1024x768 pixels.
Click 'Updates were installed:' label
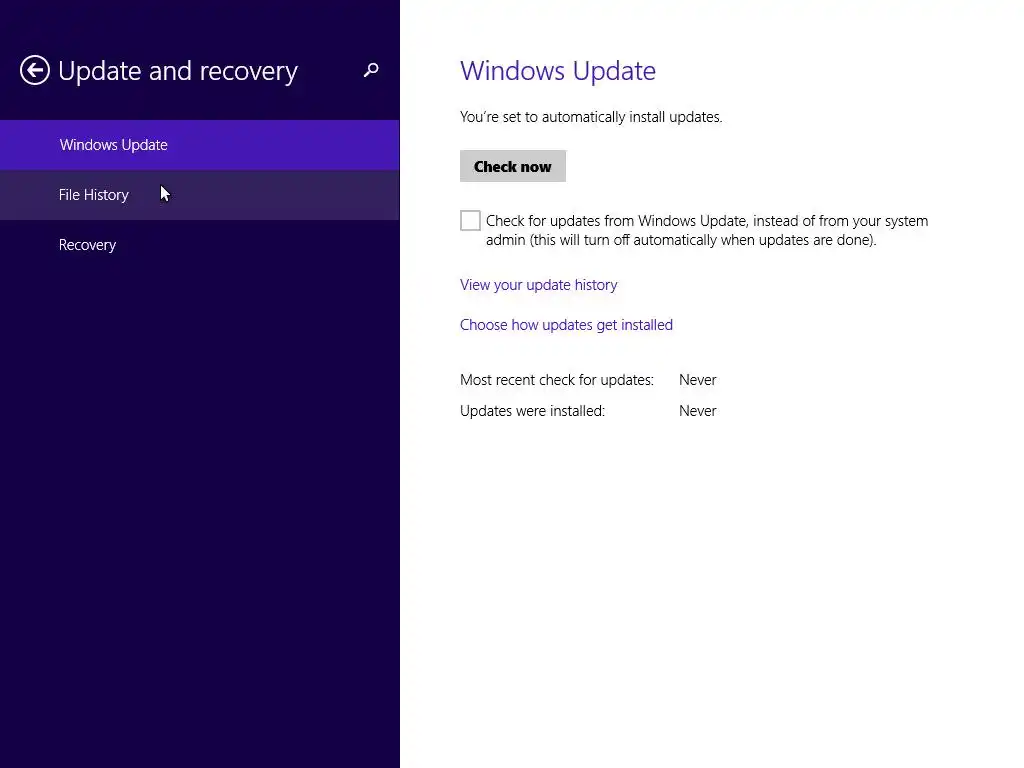coord(532,411)
